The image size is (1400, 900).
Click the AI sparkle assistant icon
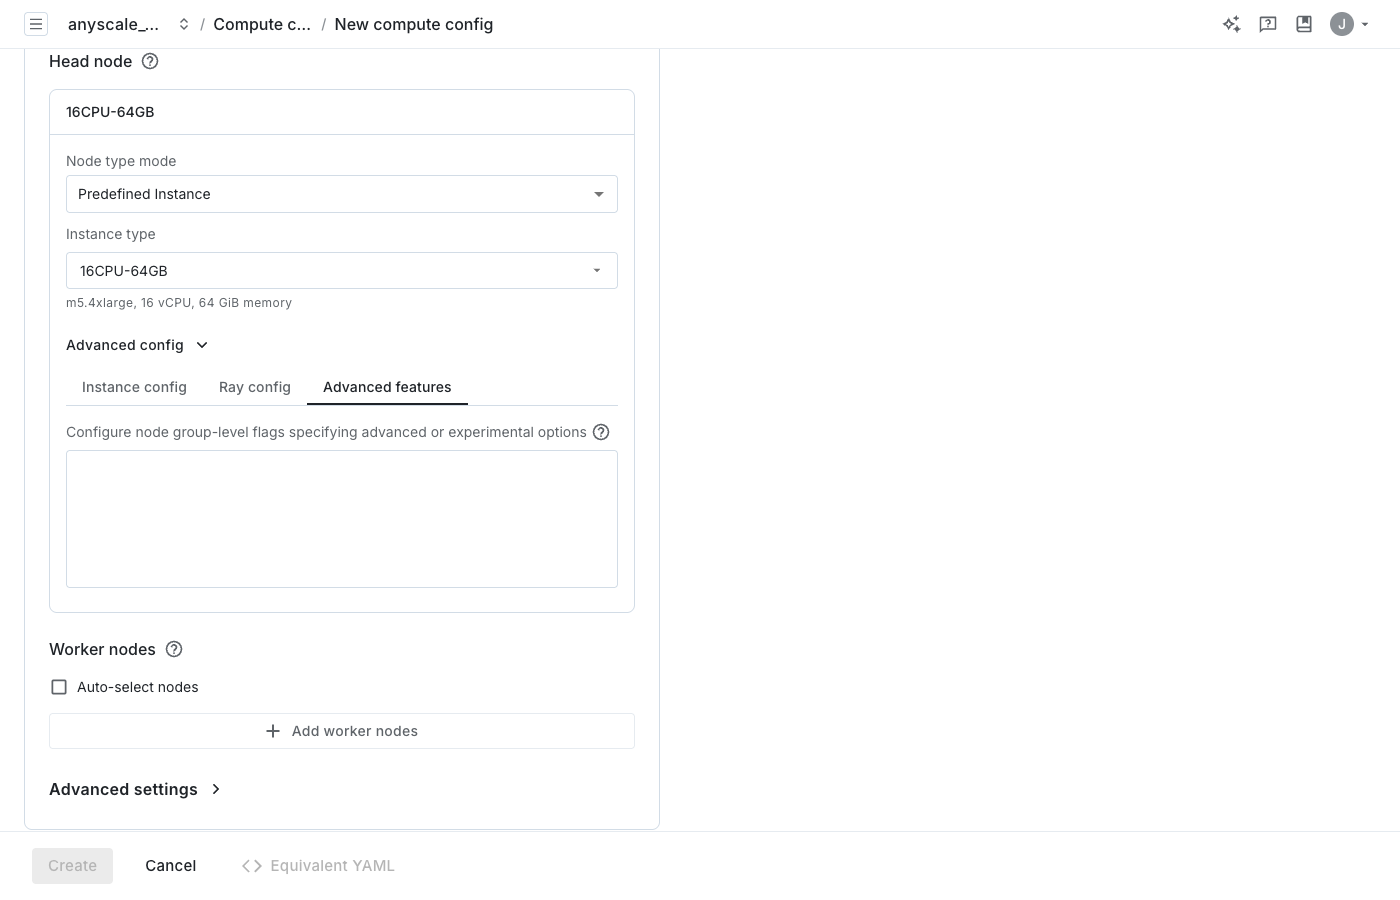click(x=1231, y=24)
